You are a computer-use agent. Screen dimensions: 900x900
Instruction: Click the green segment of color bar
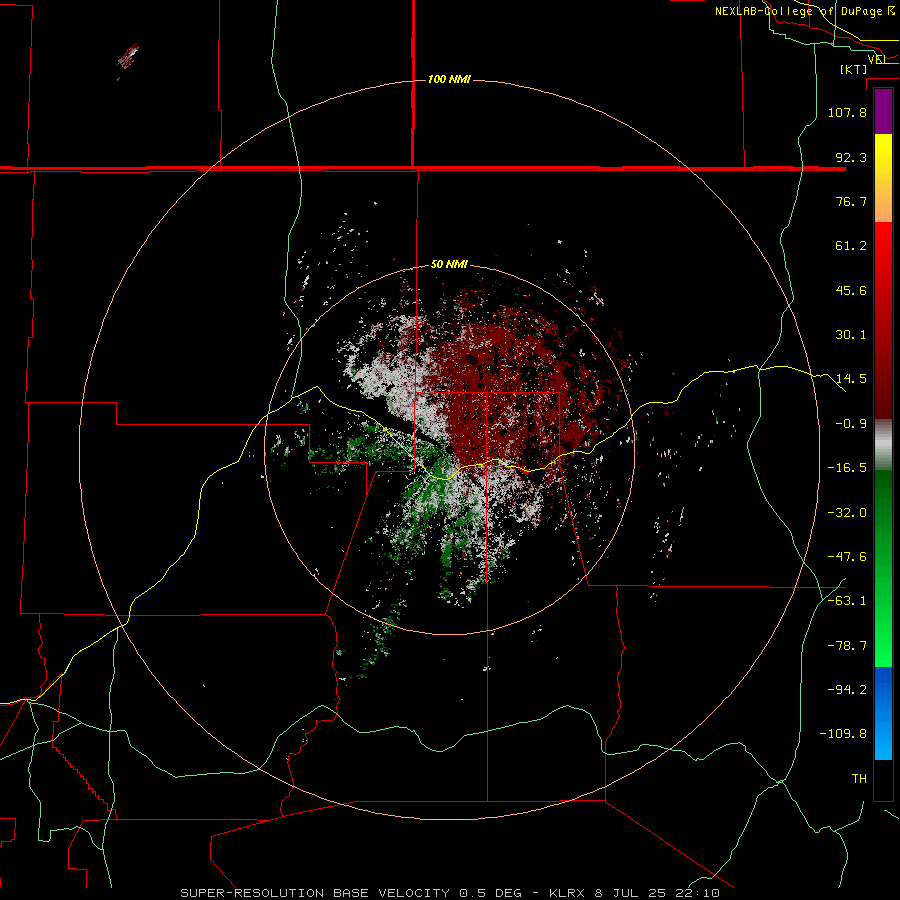(883, 568)
